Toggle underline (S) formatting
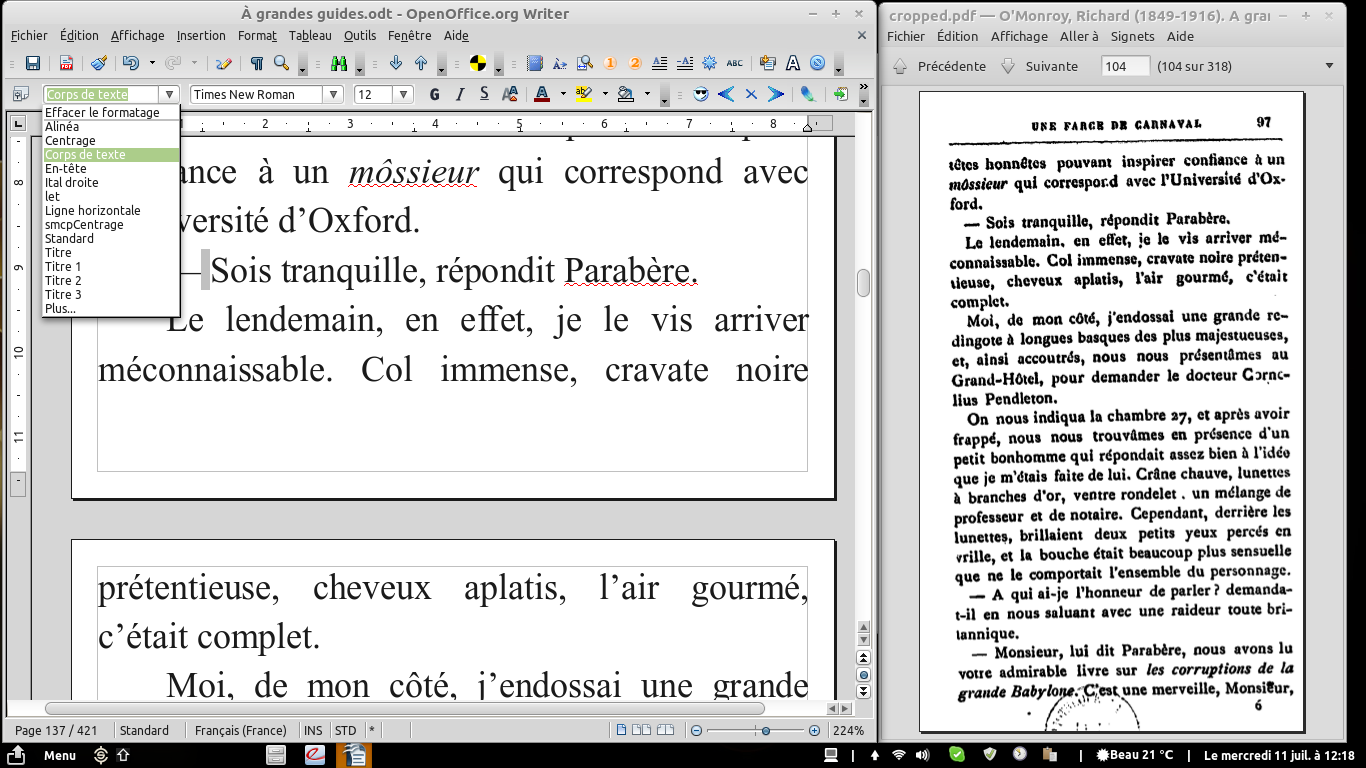The image size is (1366, 768). (485, 94)
